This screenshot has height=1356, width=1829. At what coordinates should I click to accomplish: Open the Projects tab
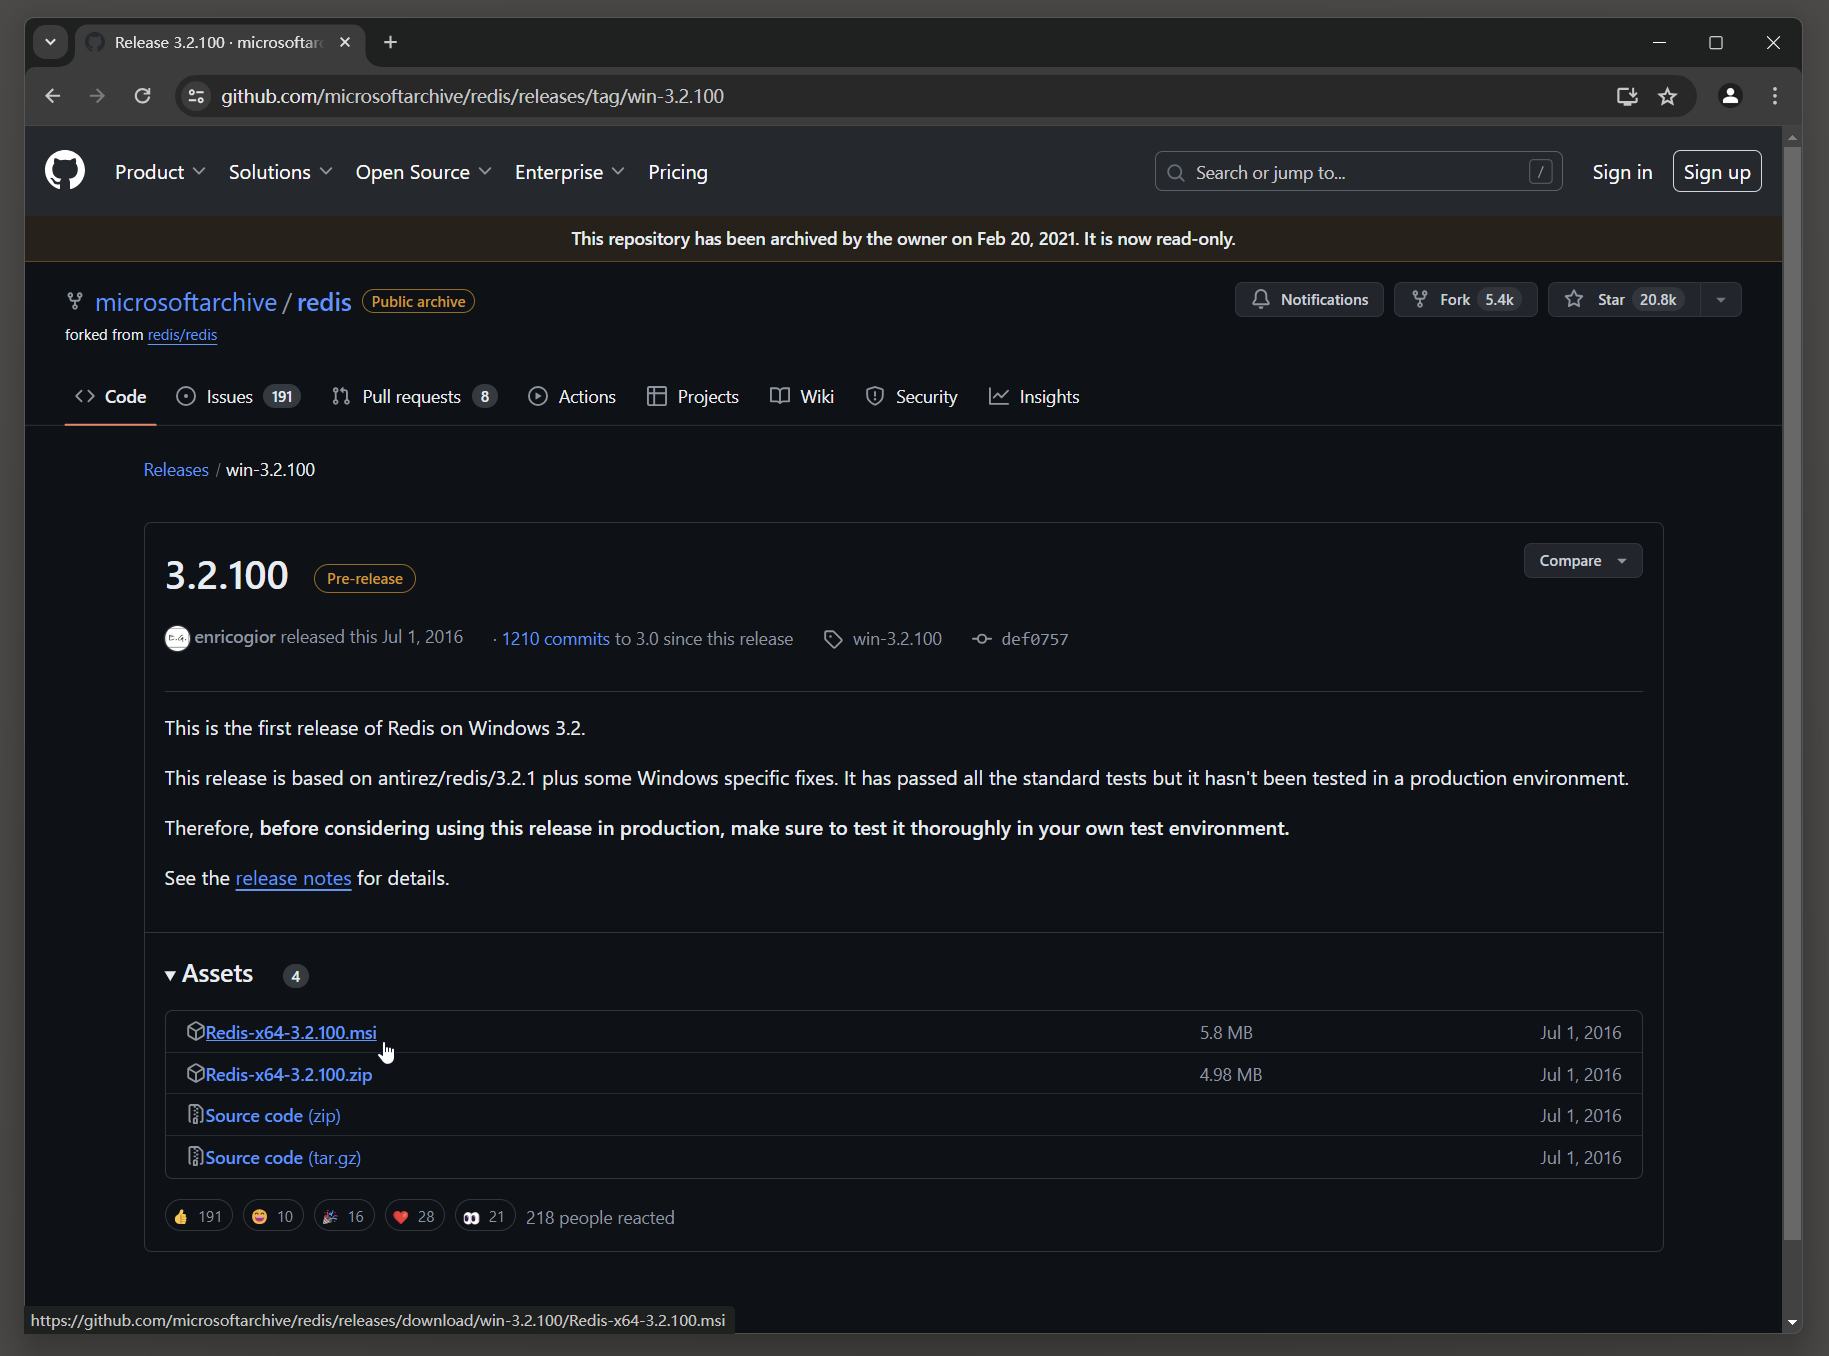(x=693, y=397)
